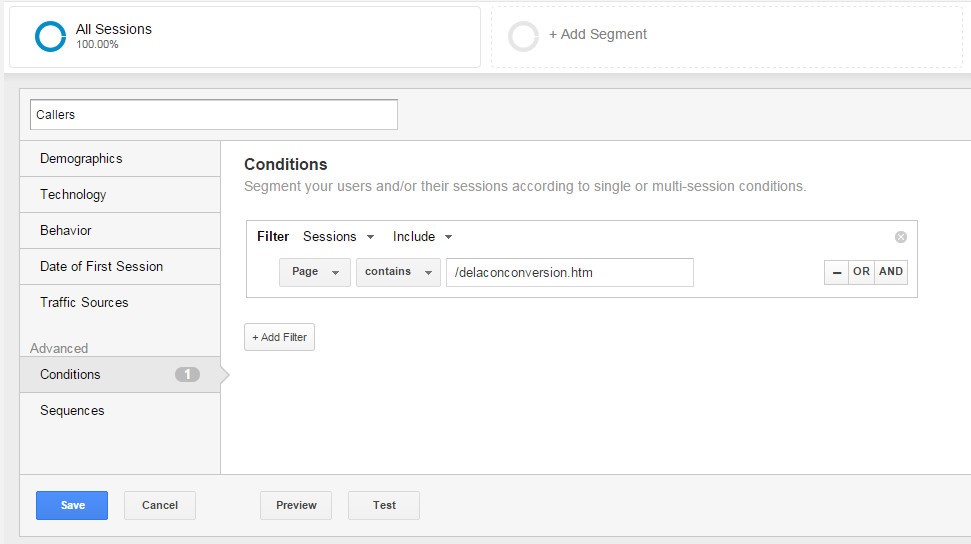Add an AND condition

tap(891, 272)
